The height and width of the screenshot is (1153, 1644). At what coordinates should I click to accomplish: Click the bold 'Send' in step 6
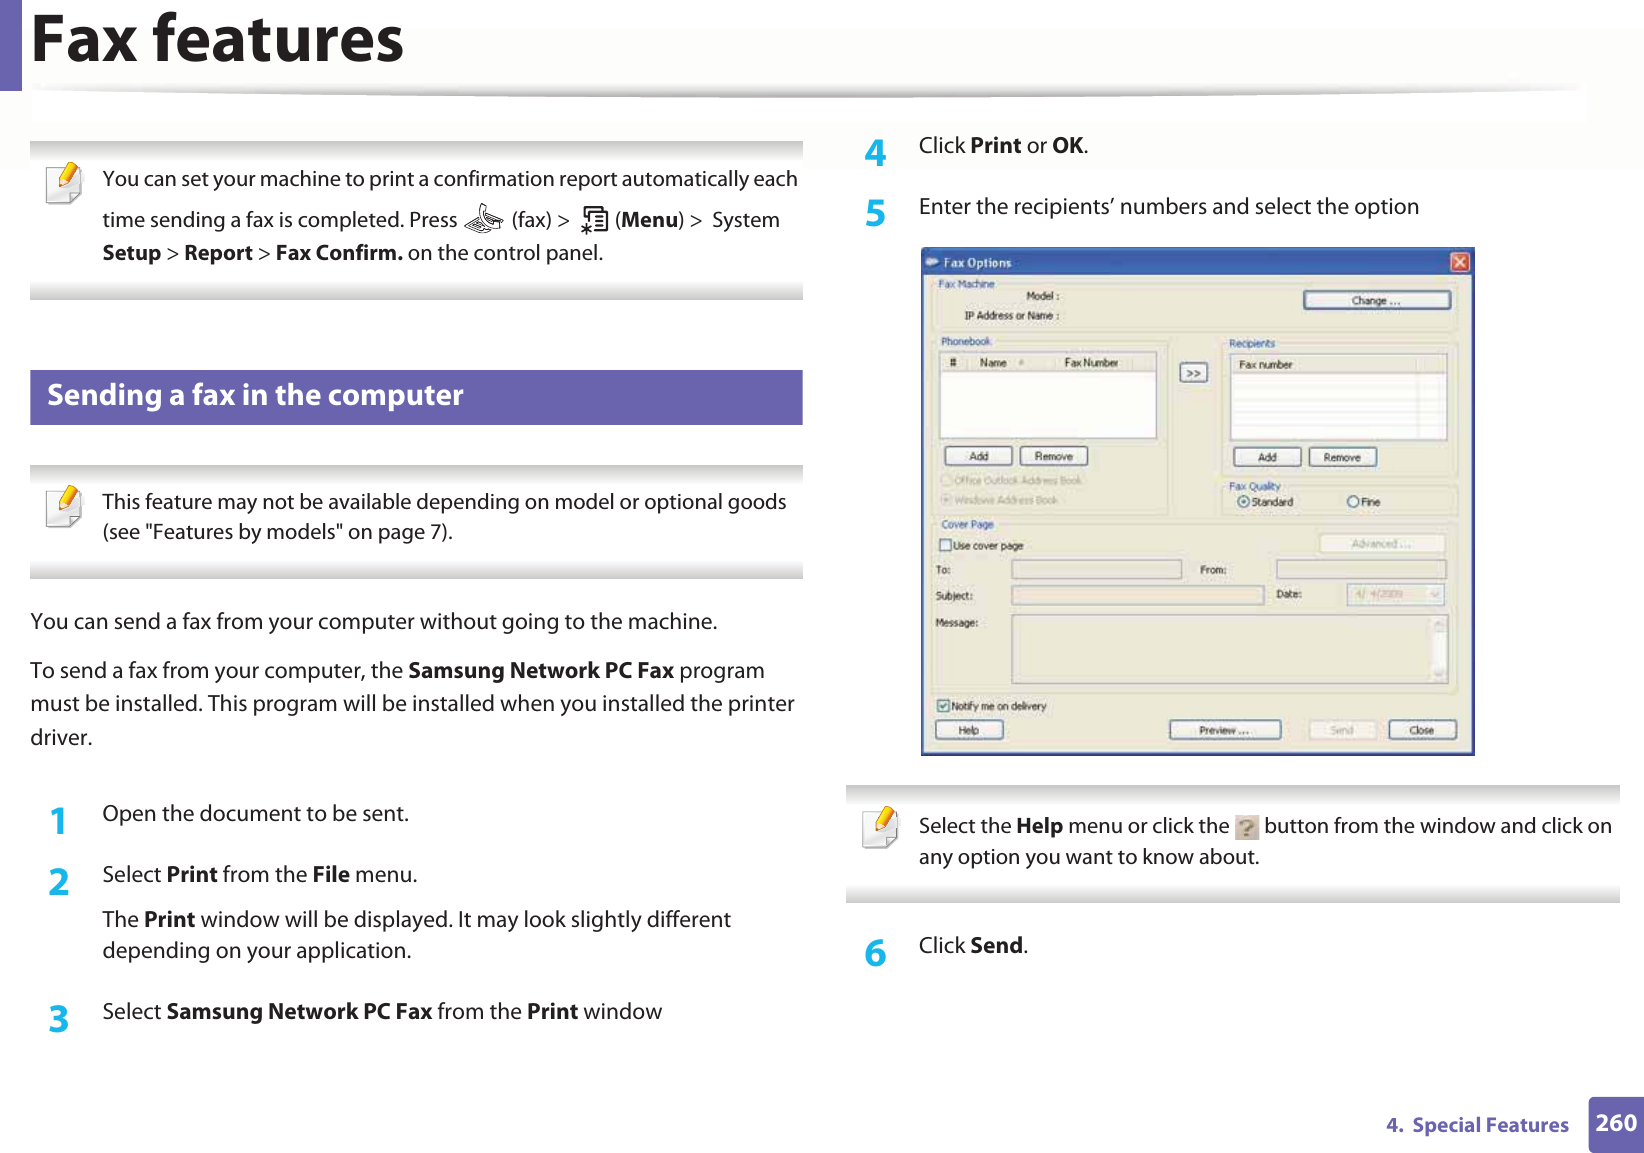pos(996,946)
